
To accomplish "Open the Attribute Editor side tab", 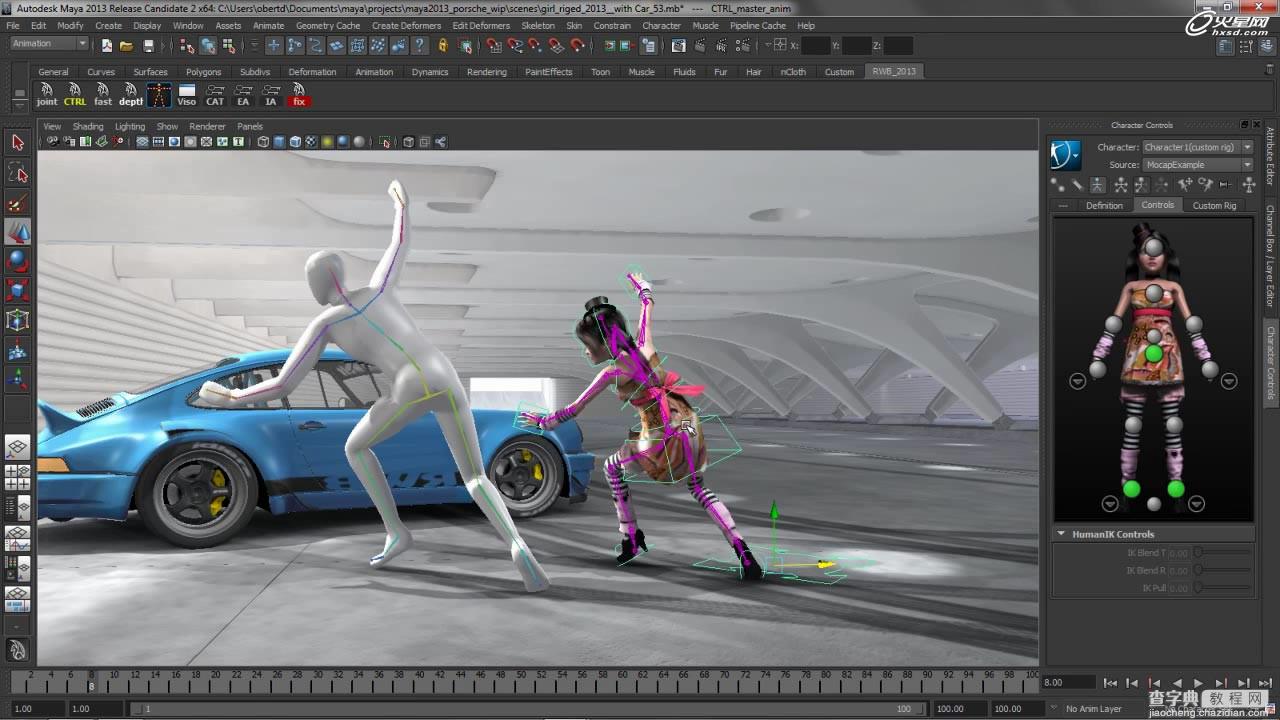I will point(1271,157).
